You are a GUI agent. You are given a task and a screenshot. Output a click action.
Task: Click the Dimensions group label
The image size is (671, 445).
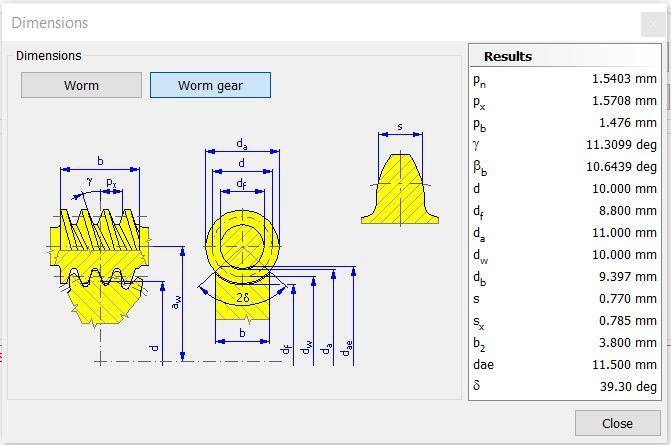pyautogui.click(x=48, y=56)
